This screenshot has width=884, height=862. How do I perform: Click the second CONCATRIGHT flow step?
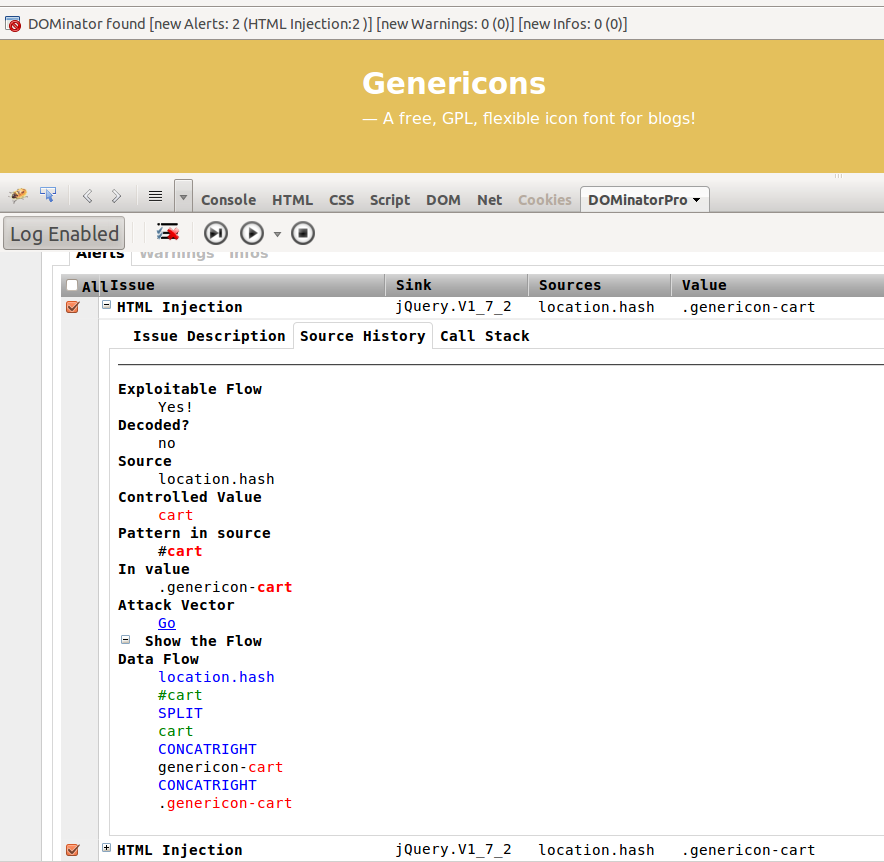click(x=207, y=785)
